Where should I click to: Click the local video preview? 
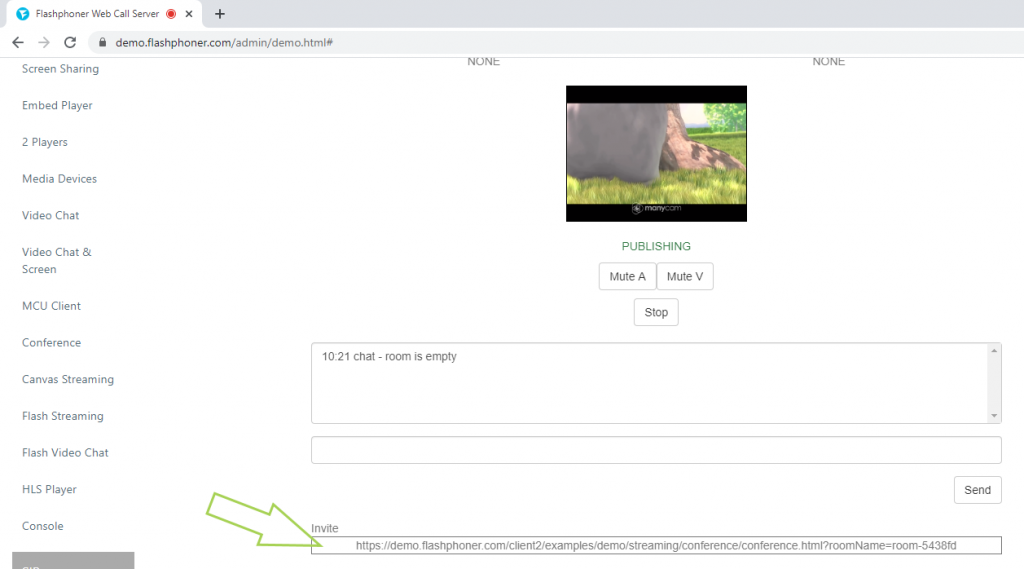pos(656,154)
